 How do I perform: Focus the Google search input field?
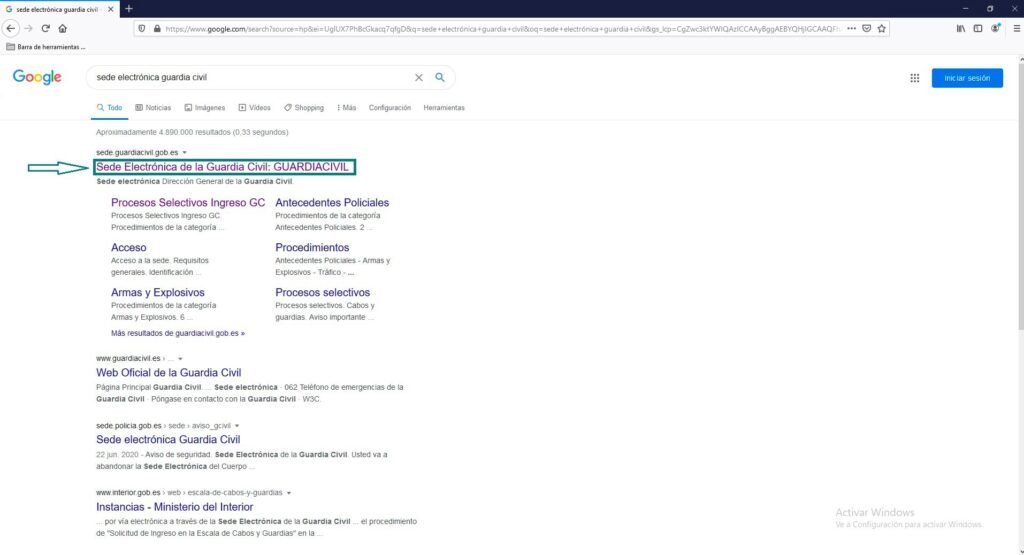tap(251, 77)
